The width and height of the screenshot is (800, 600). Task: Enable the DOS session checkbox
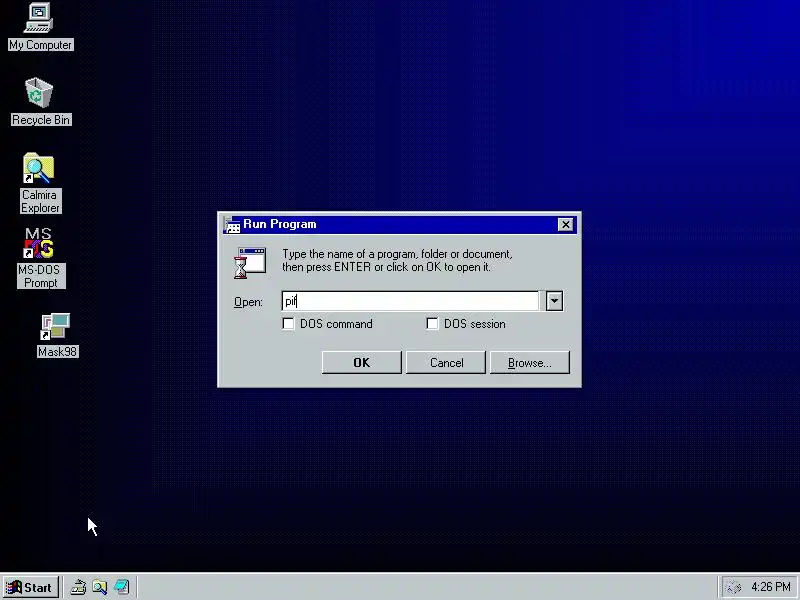point(432,324)
